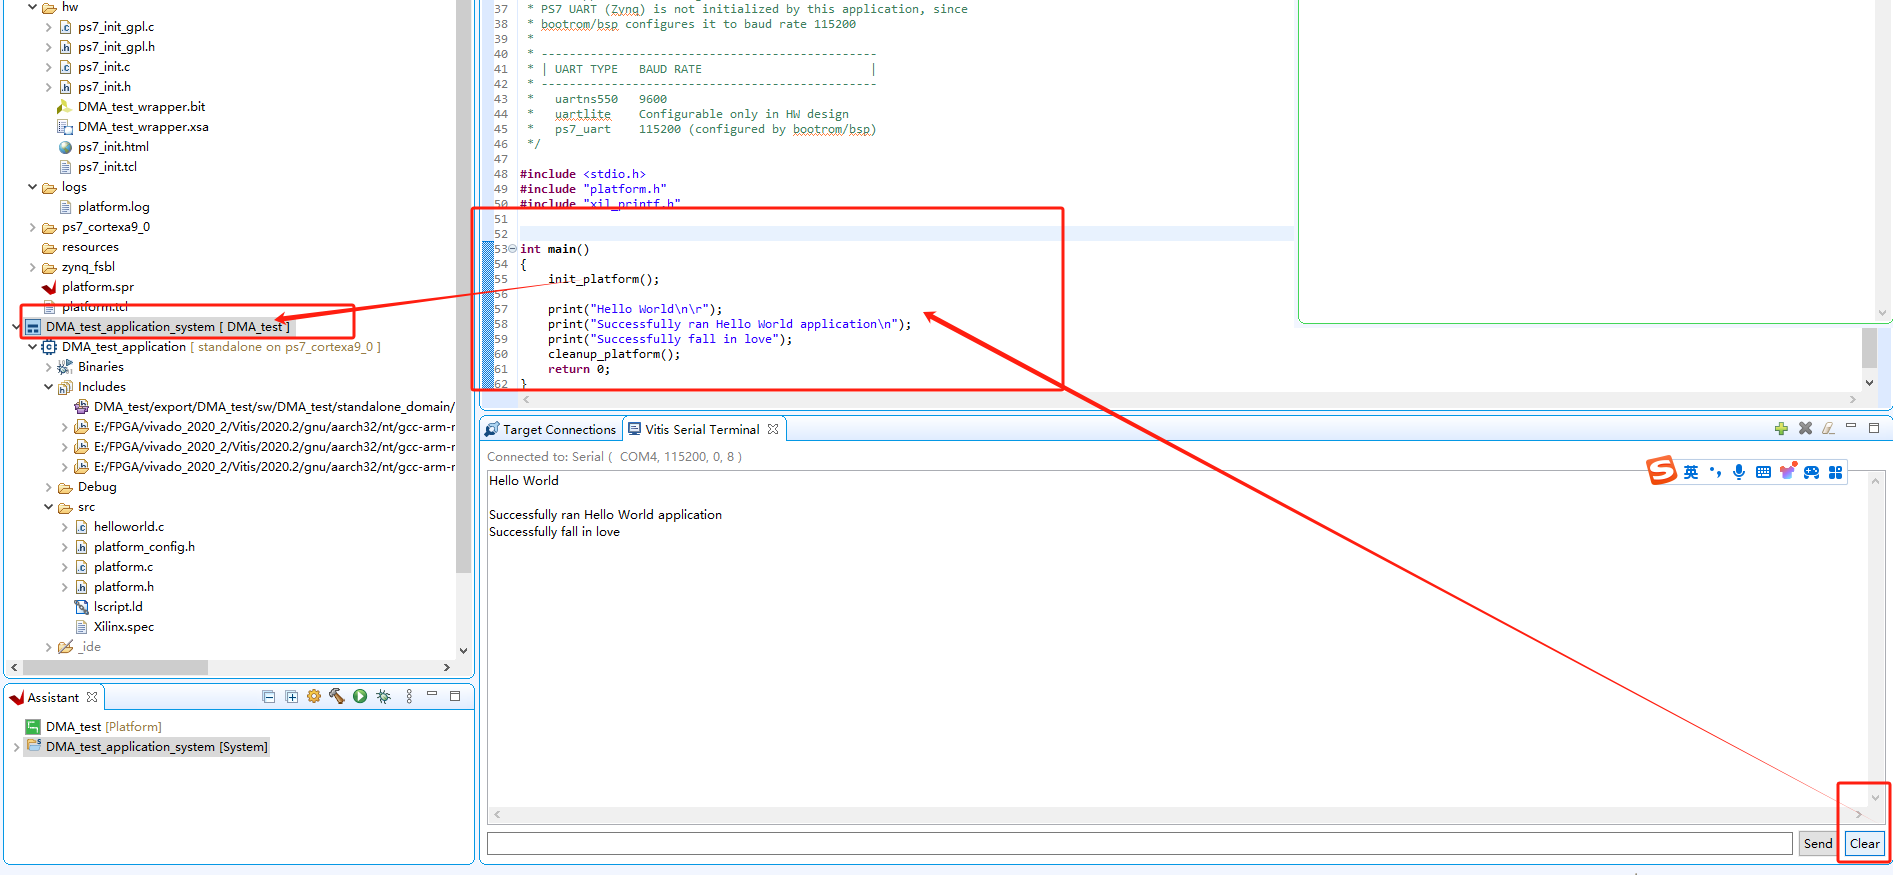Screen dimensions: 1893x875
Task: Click the Clear button
Action: (1864, 843)
